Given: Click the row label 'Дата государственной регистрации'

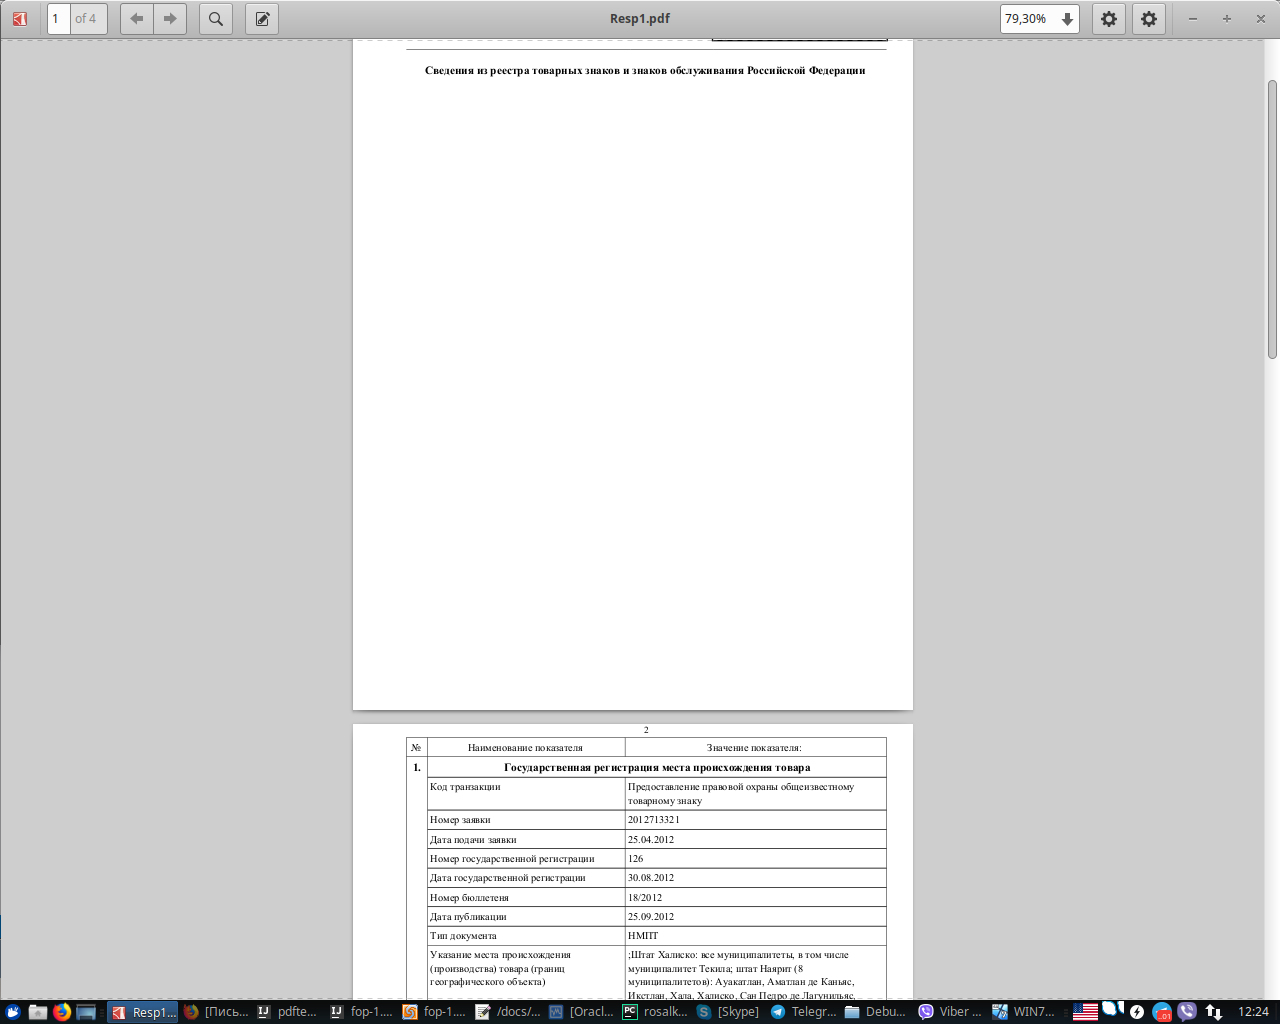Looking at the screenshot, I should coord(508,878).
